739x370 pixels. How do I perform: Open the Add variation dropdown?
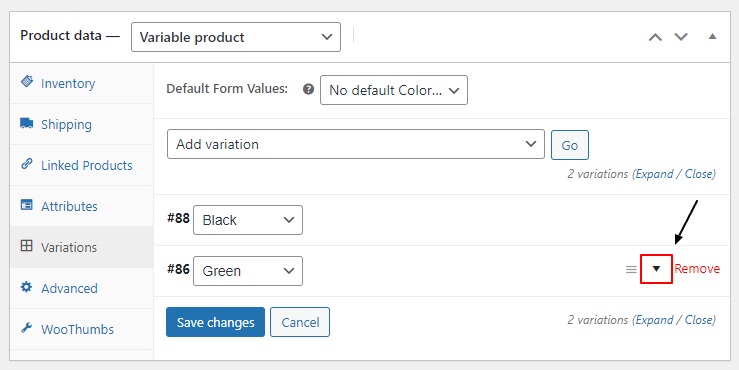tap(356, 144)
